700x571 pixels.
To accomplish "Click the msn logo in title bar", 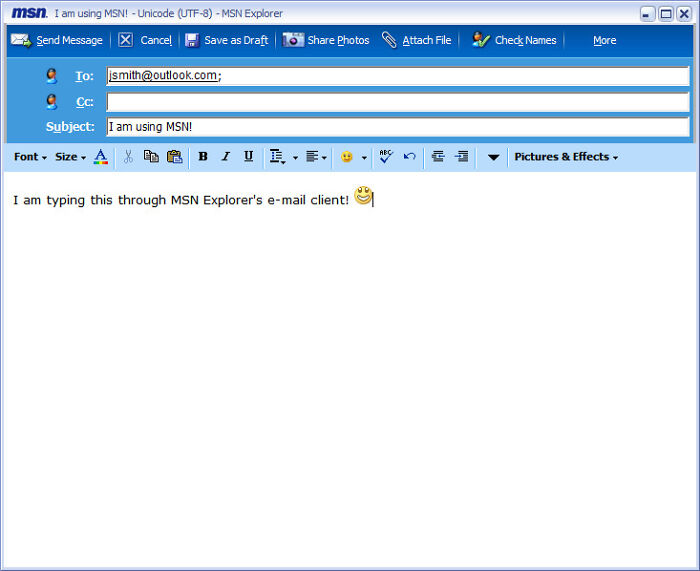I will [x=29, y=13].
